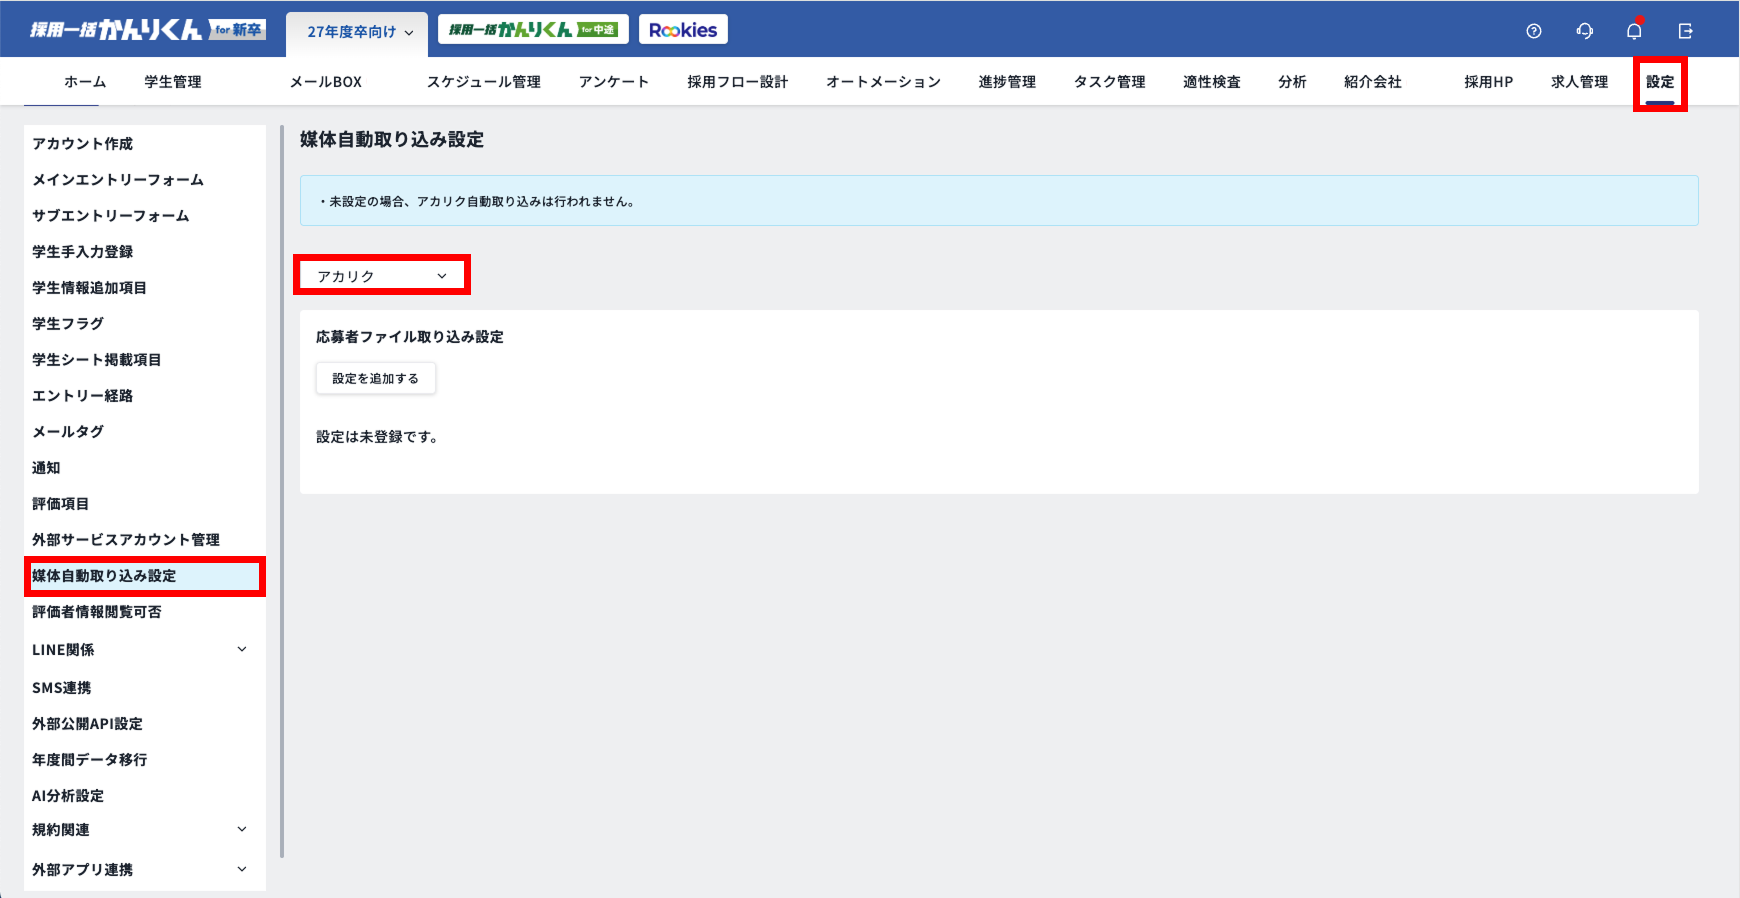Screen dimensions: 1740x898
Task: Open the notifications bell icon
Action: click(x=1634, y=31)
